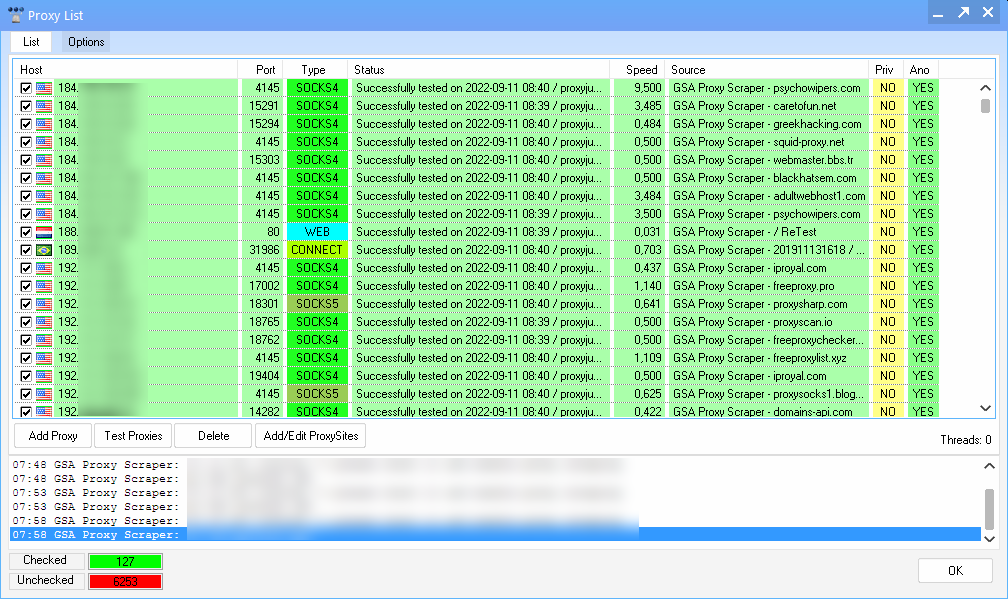This screenshot has width=1008, height=599.
Task: Click US flag icon on port 17002 row
Action: coord(44,286)
